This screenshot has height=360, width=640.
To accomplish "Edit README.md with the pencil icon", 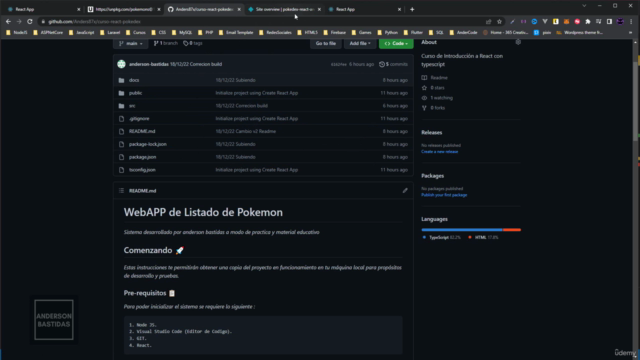I will [x=405, y=191].
